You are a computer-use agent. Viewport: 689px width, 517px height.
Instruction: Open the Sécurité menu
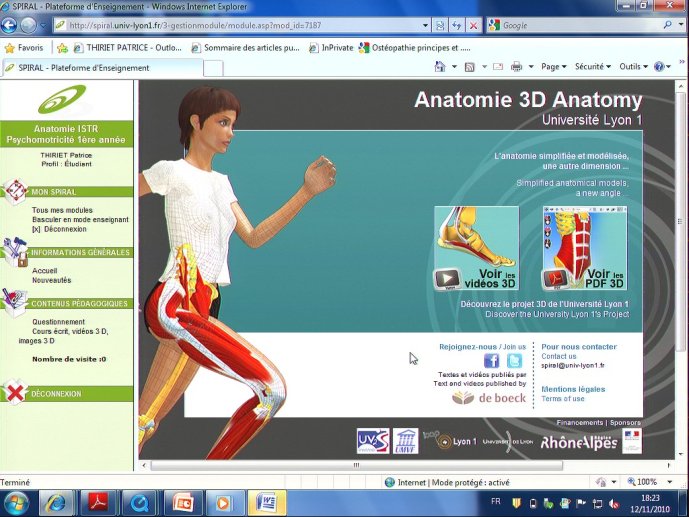click(593, 67)
